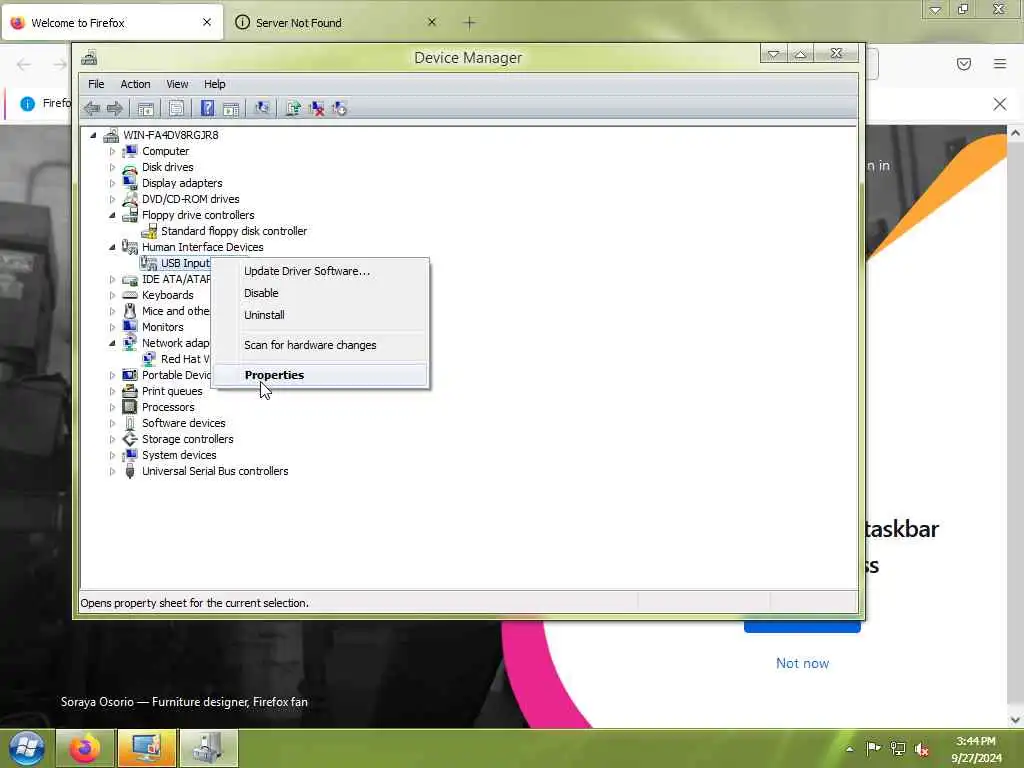Click Update Driver Software toolbar icon
Viewport: 1024px width, 768px height.
coord(293,108)
